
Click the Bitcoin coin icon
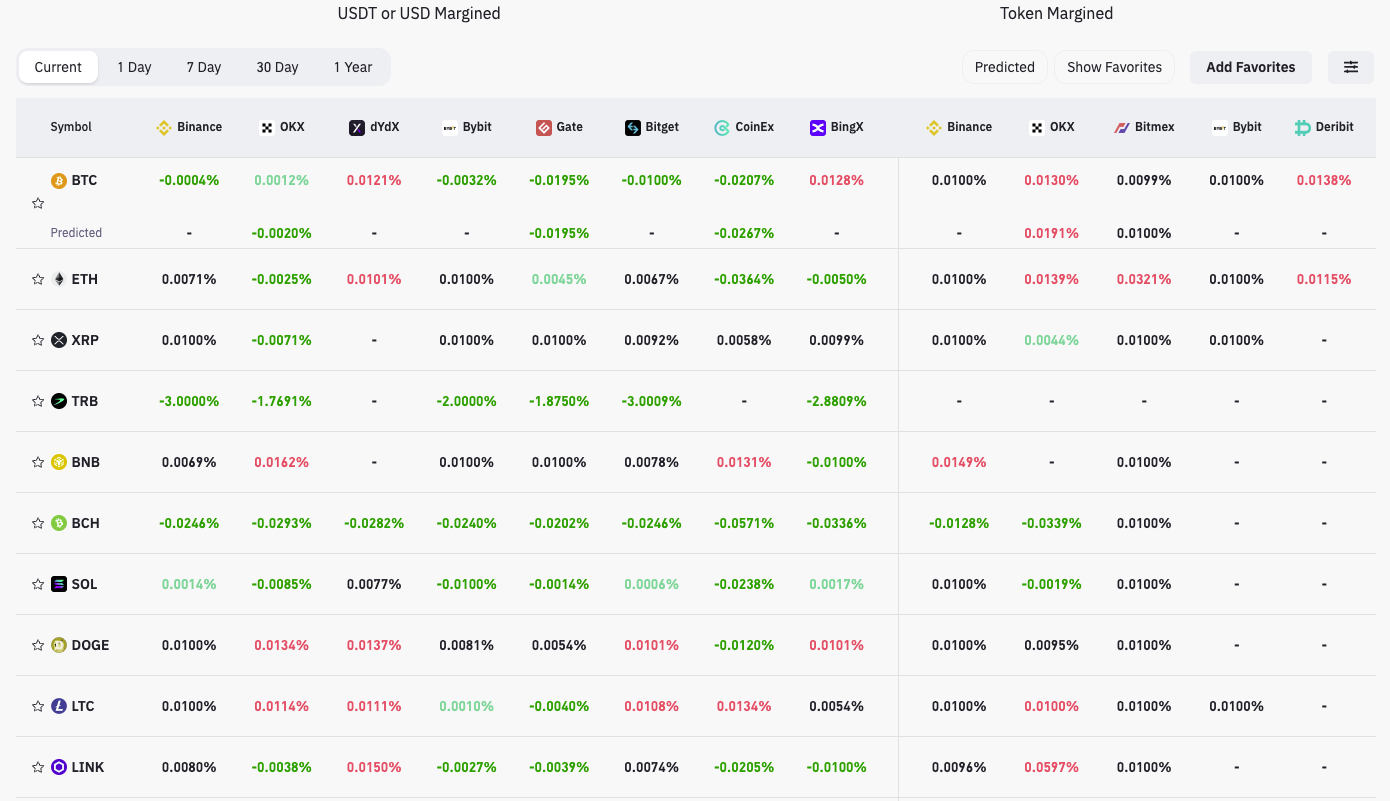tap(59, 181)
